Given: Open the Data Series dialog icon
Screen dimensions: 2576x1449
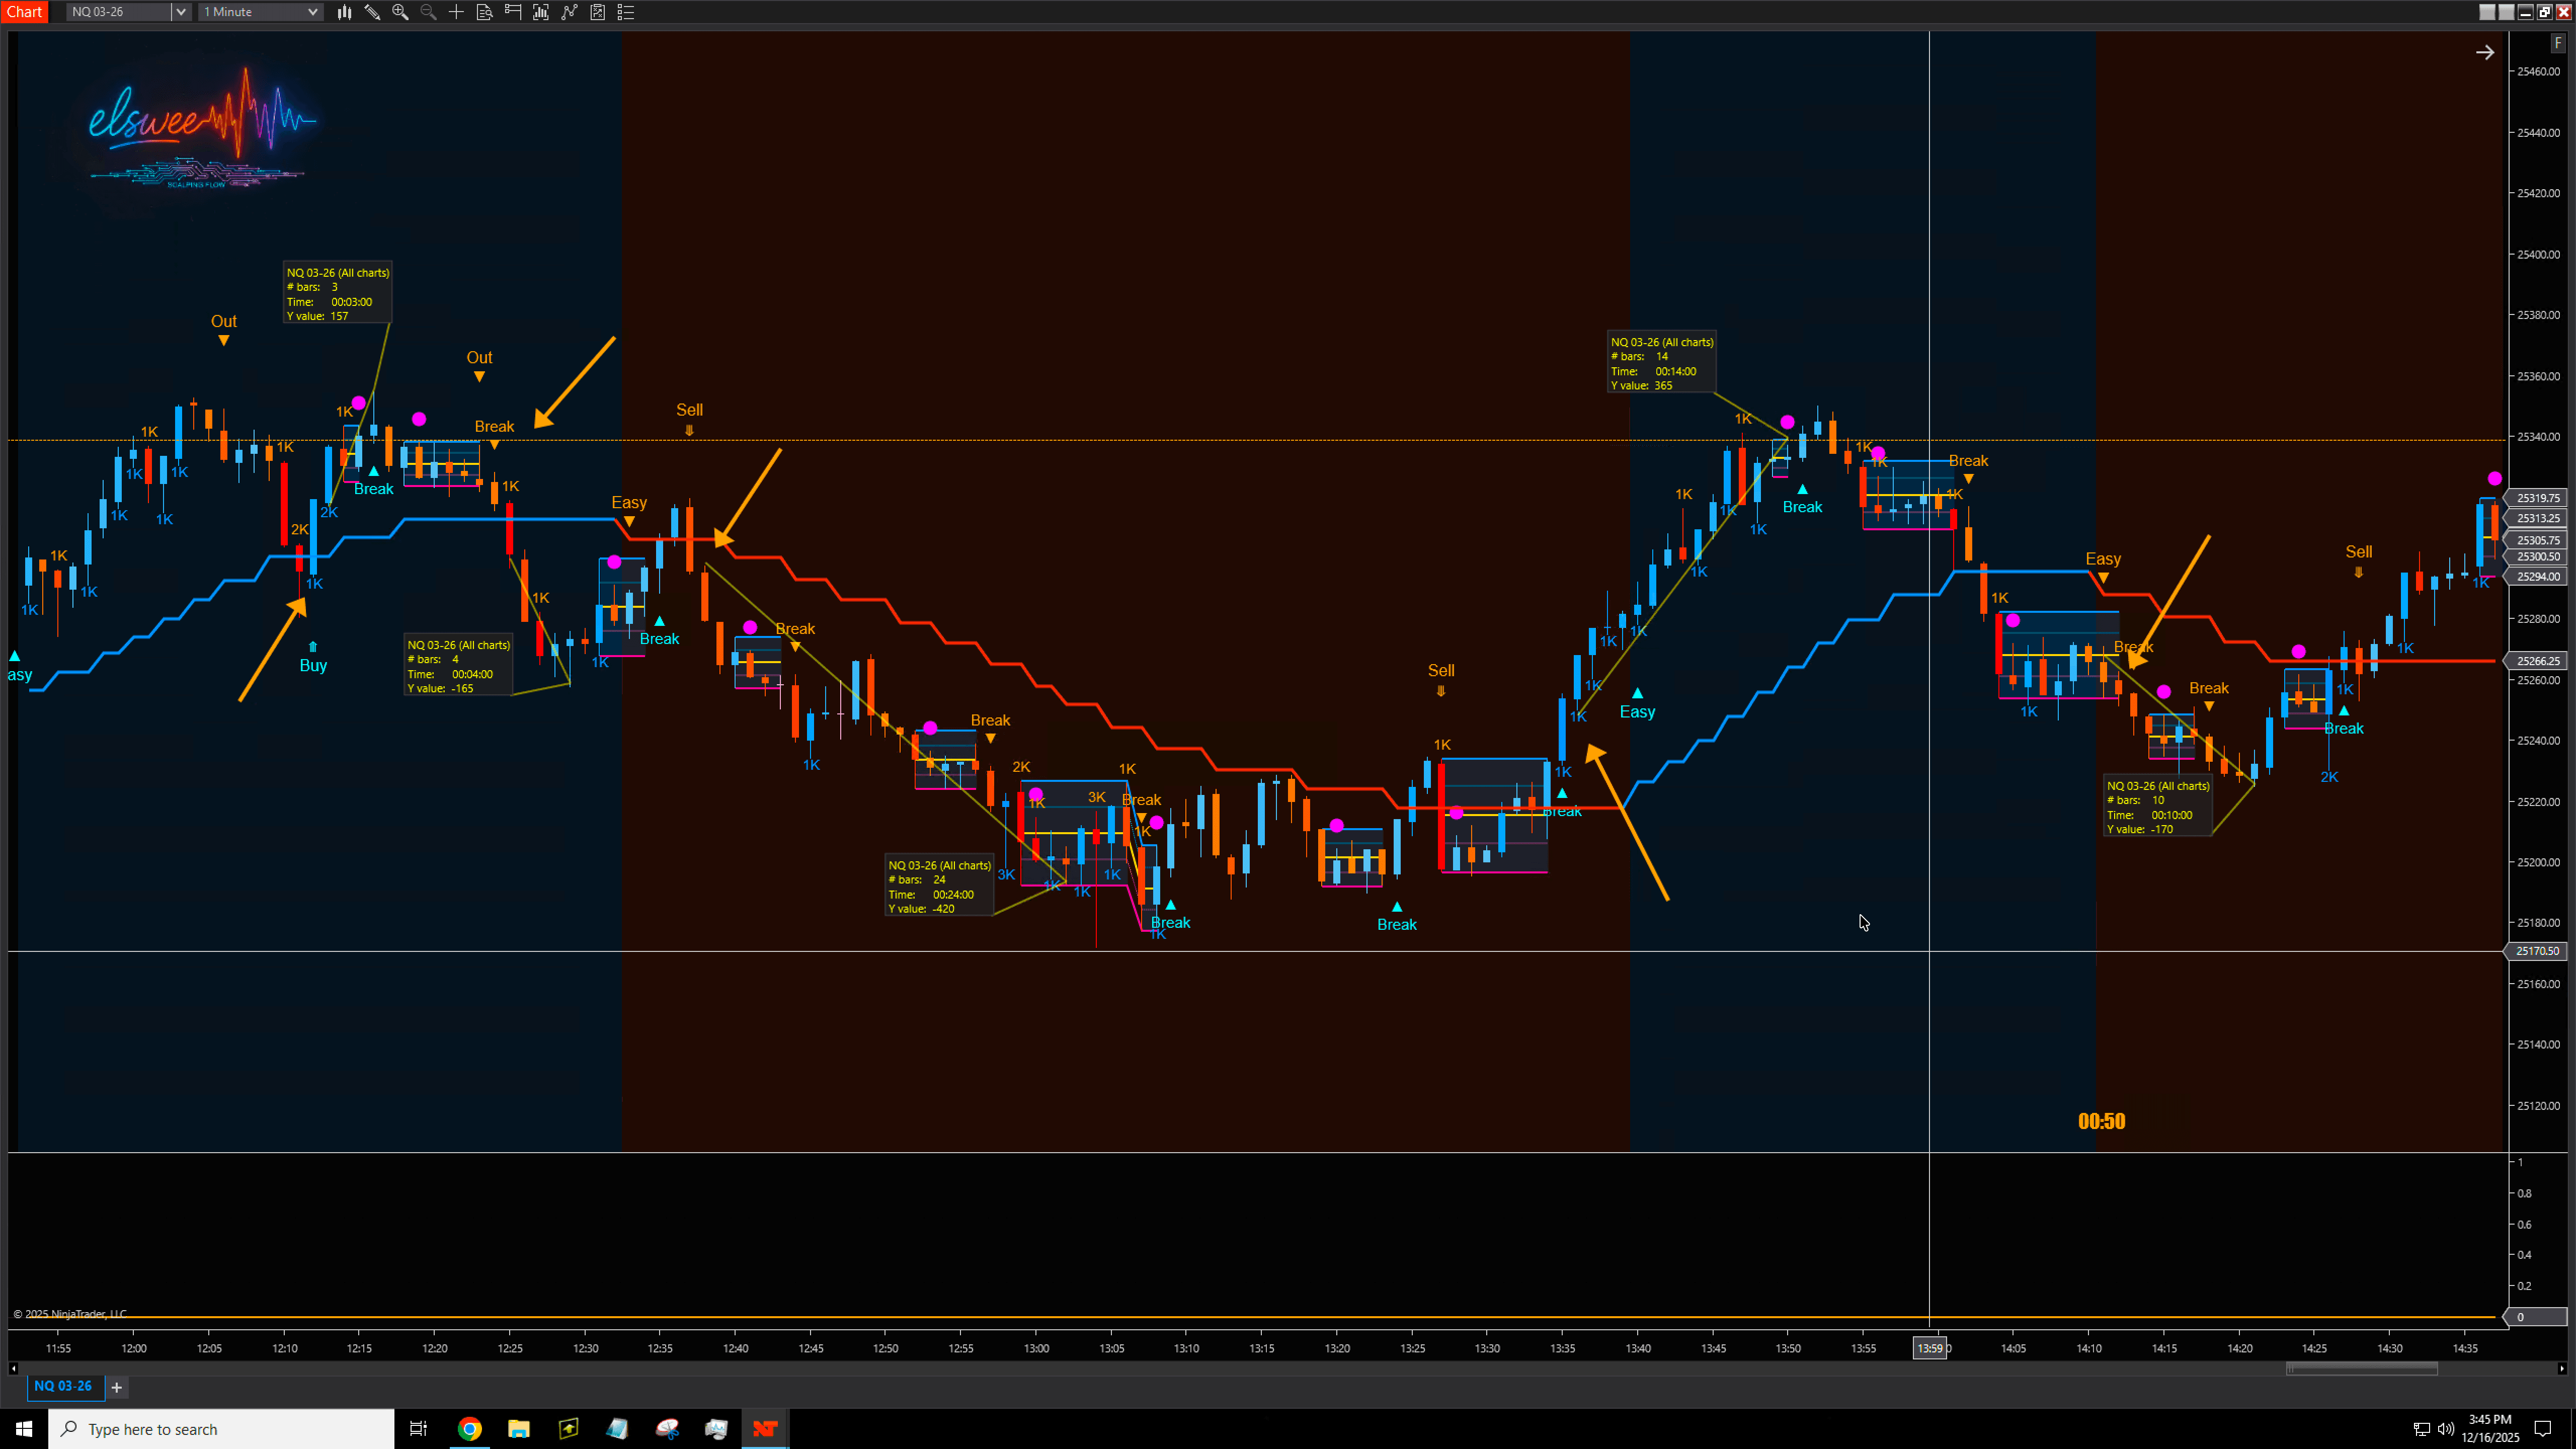Looking at the screenshot, I should point(541,12).
